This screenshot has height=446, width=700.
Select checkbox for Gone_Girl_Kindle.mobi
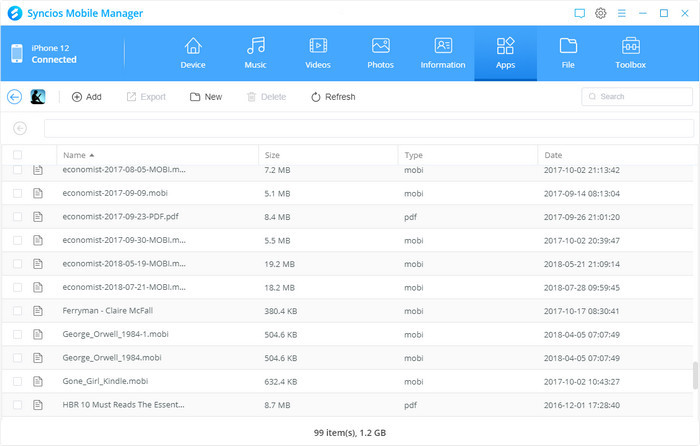click(x=17, y=381)
